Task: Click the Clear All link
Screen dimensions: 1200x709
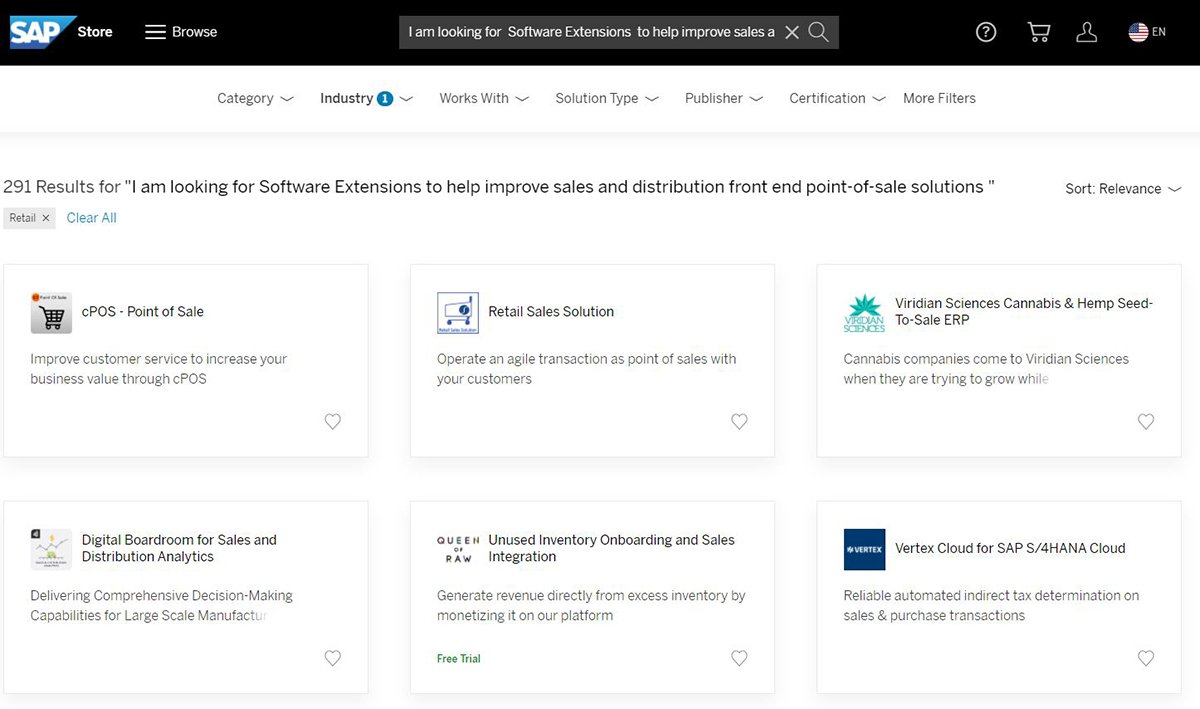Action: (91, 217)
